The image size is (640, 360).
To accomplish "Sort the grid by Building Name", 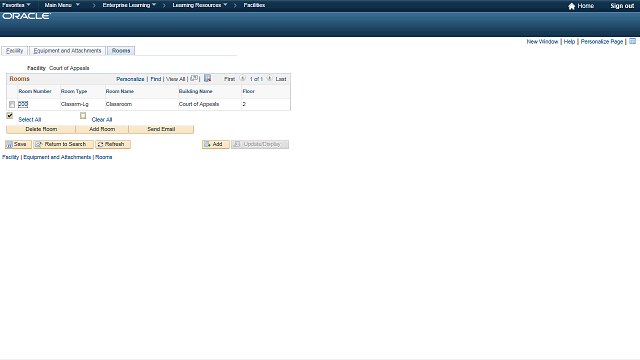I will point(196,91).
